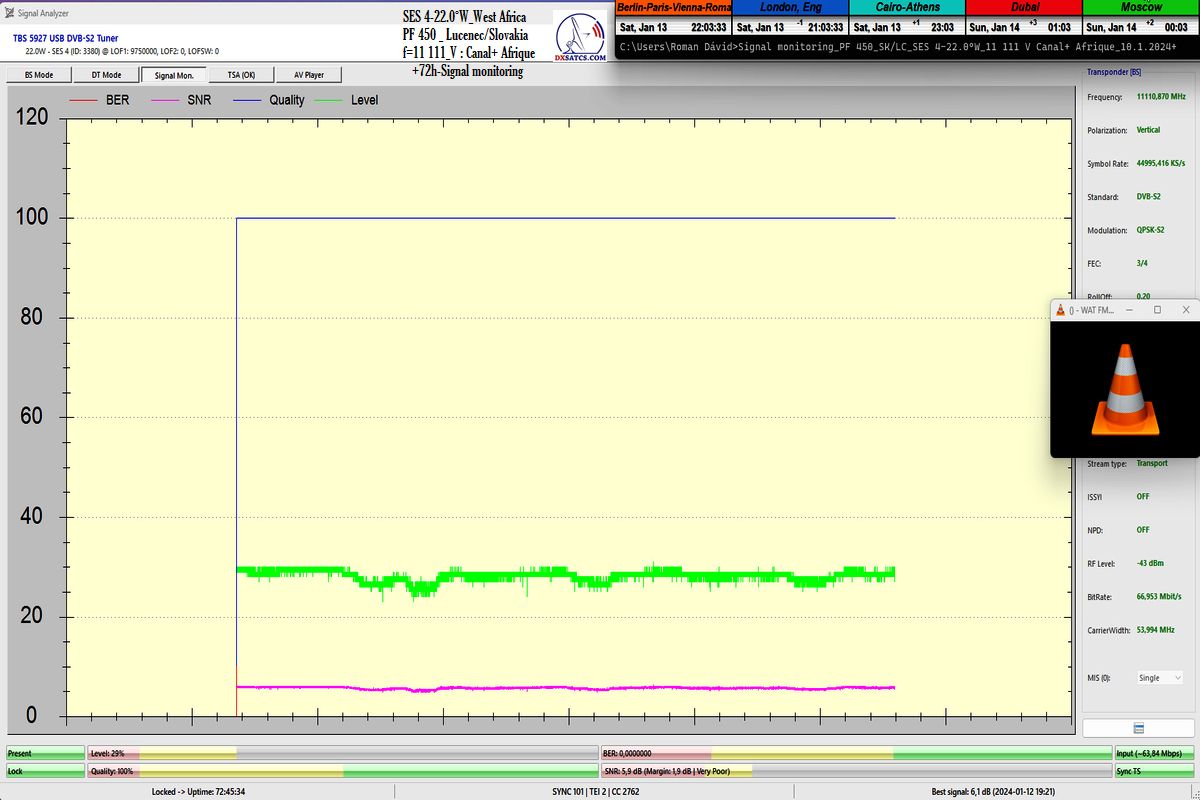Switch to the DT Mode tab
This screenshot has width=1200, height=800.
pyautogui.click(x=106, y=75)
